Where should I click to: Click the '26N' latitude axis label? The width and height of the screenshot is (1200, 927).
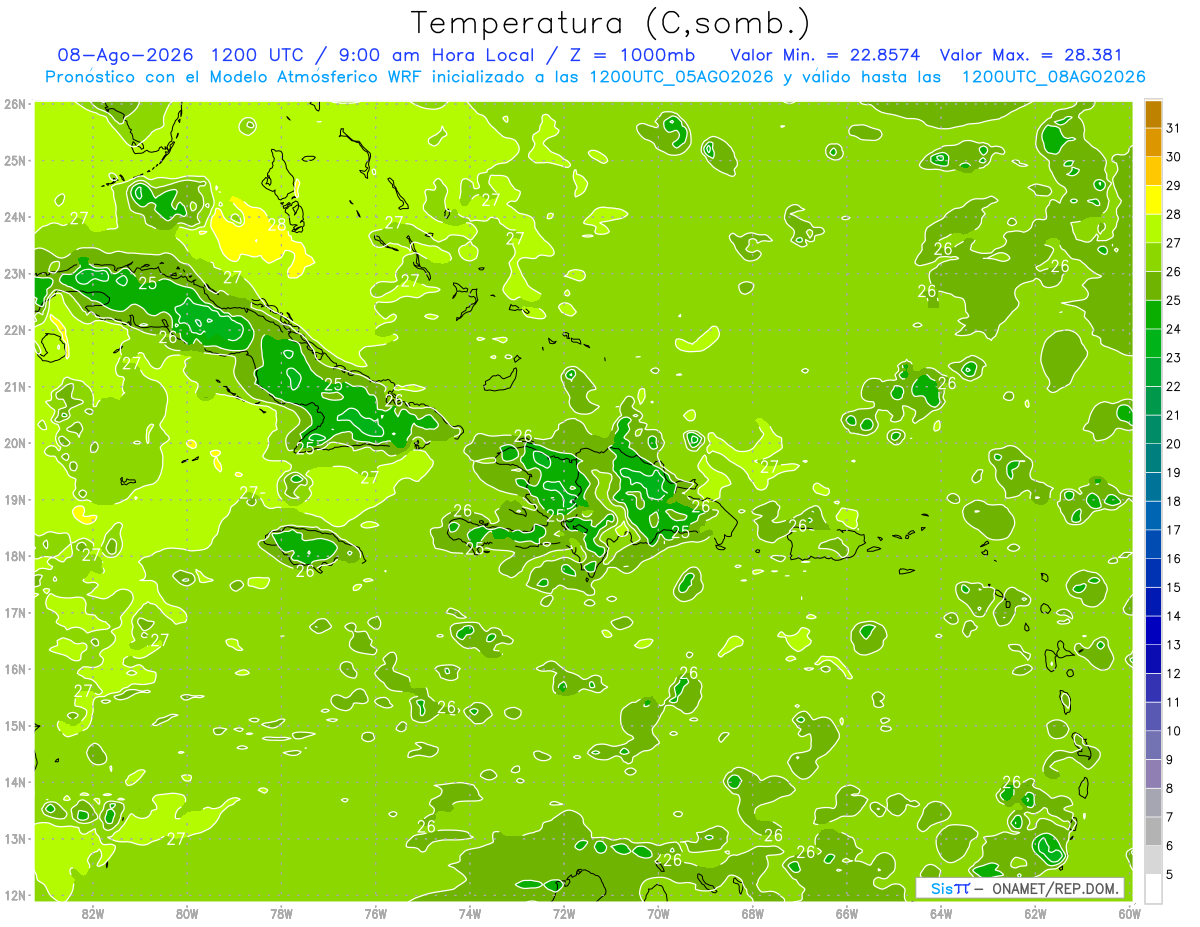click(14, 103)
